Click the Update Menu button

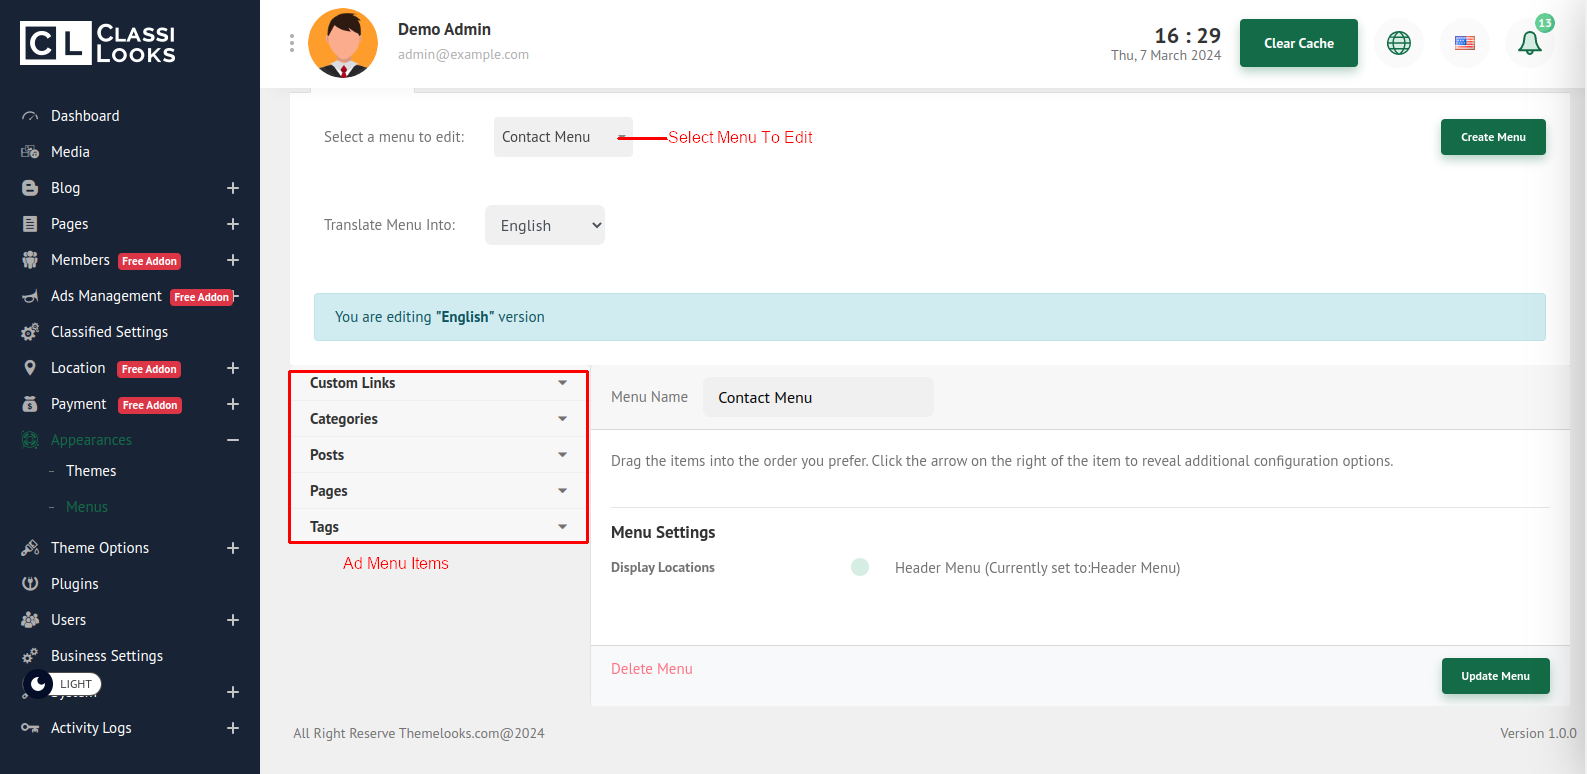1495,676
